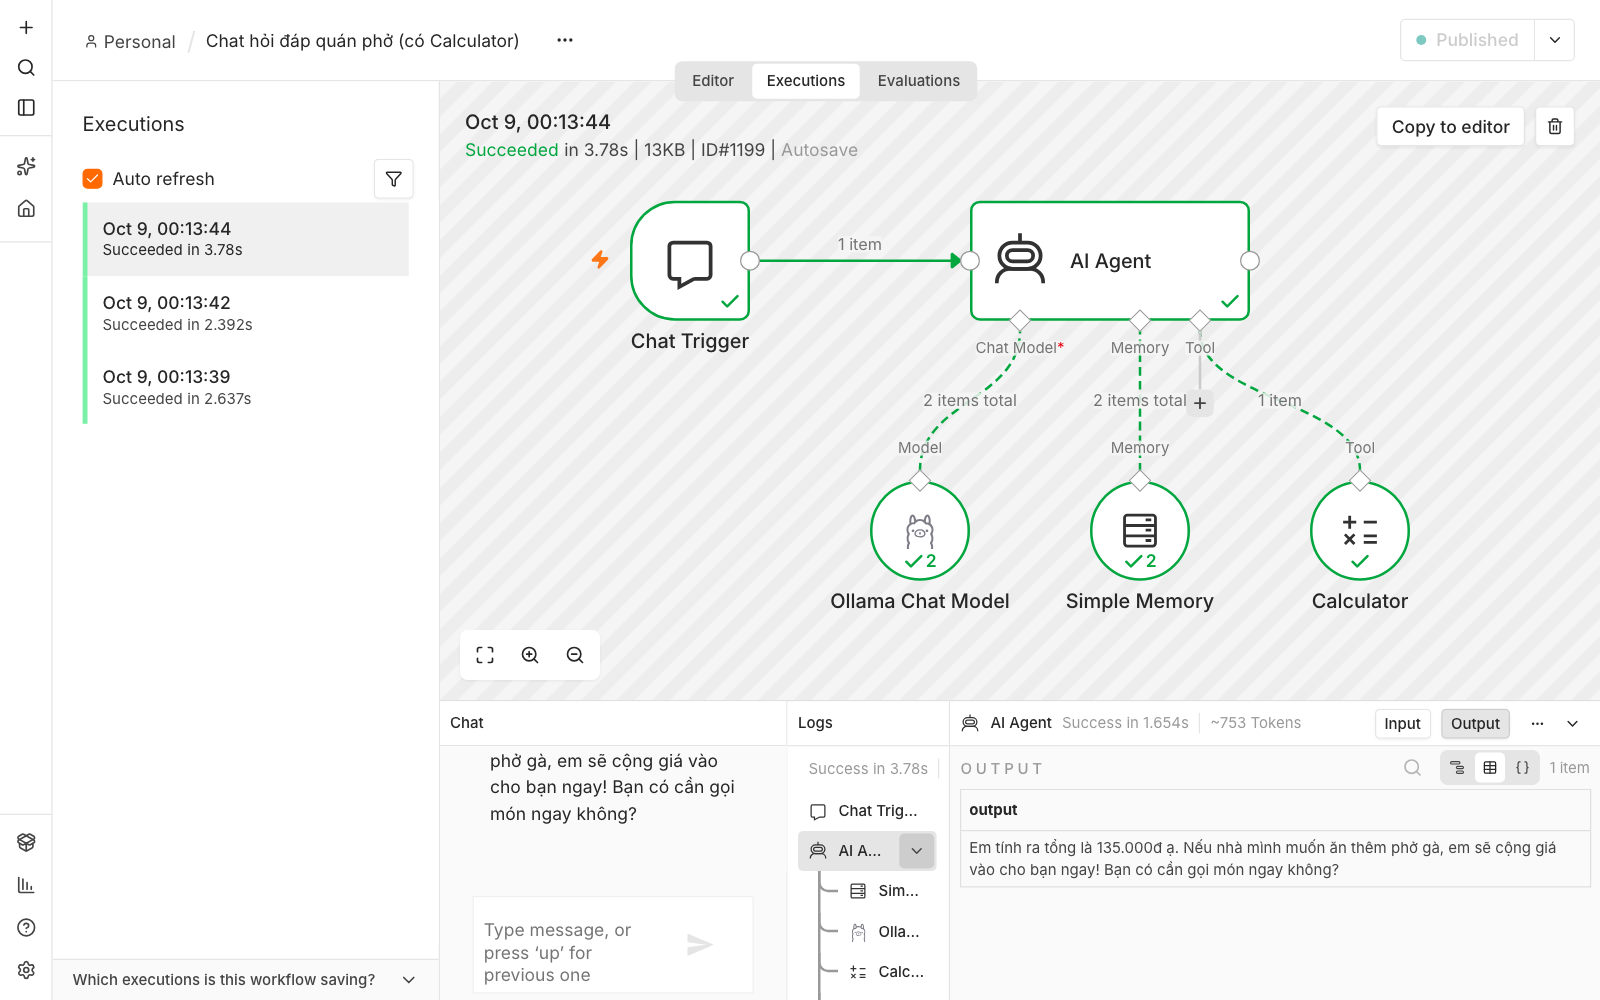Viewport: 1600px width, 1000px height.
Task: Open the AI assistant sparkle icon
Action: (26, 166)
